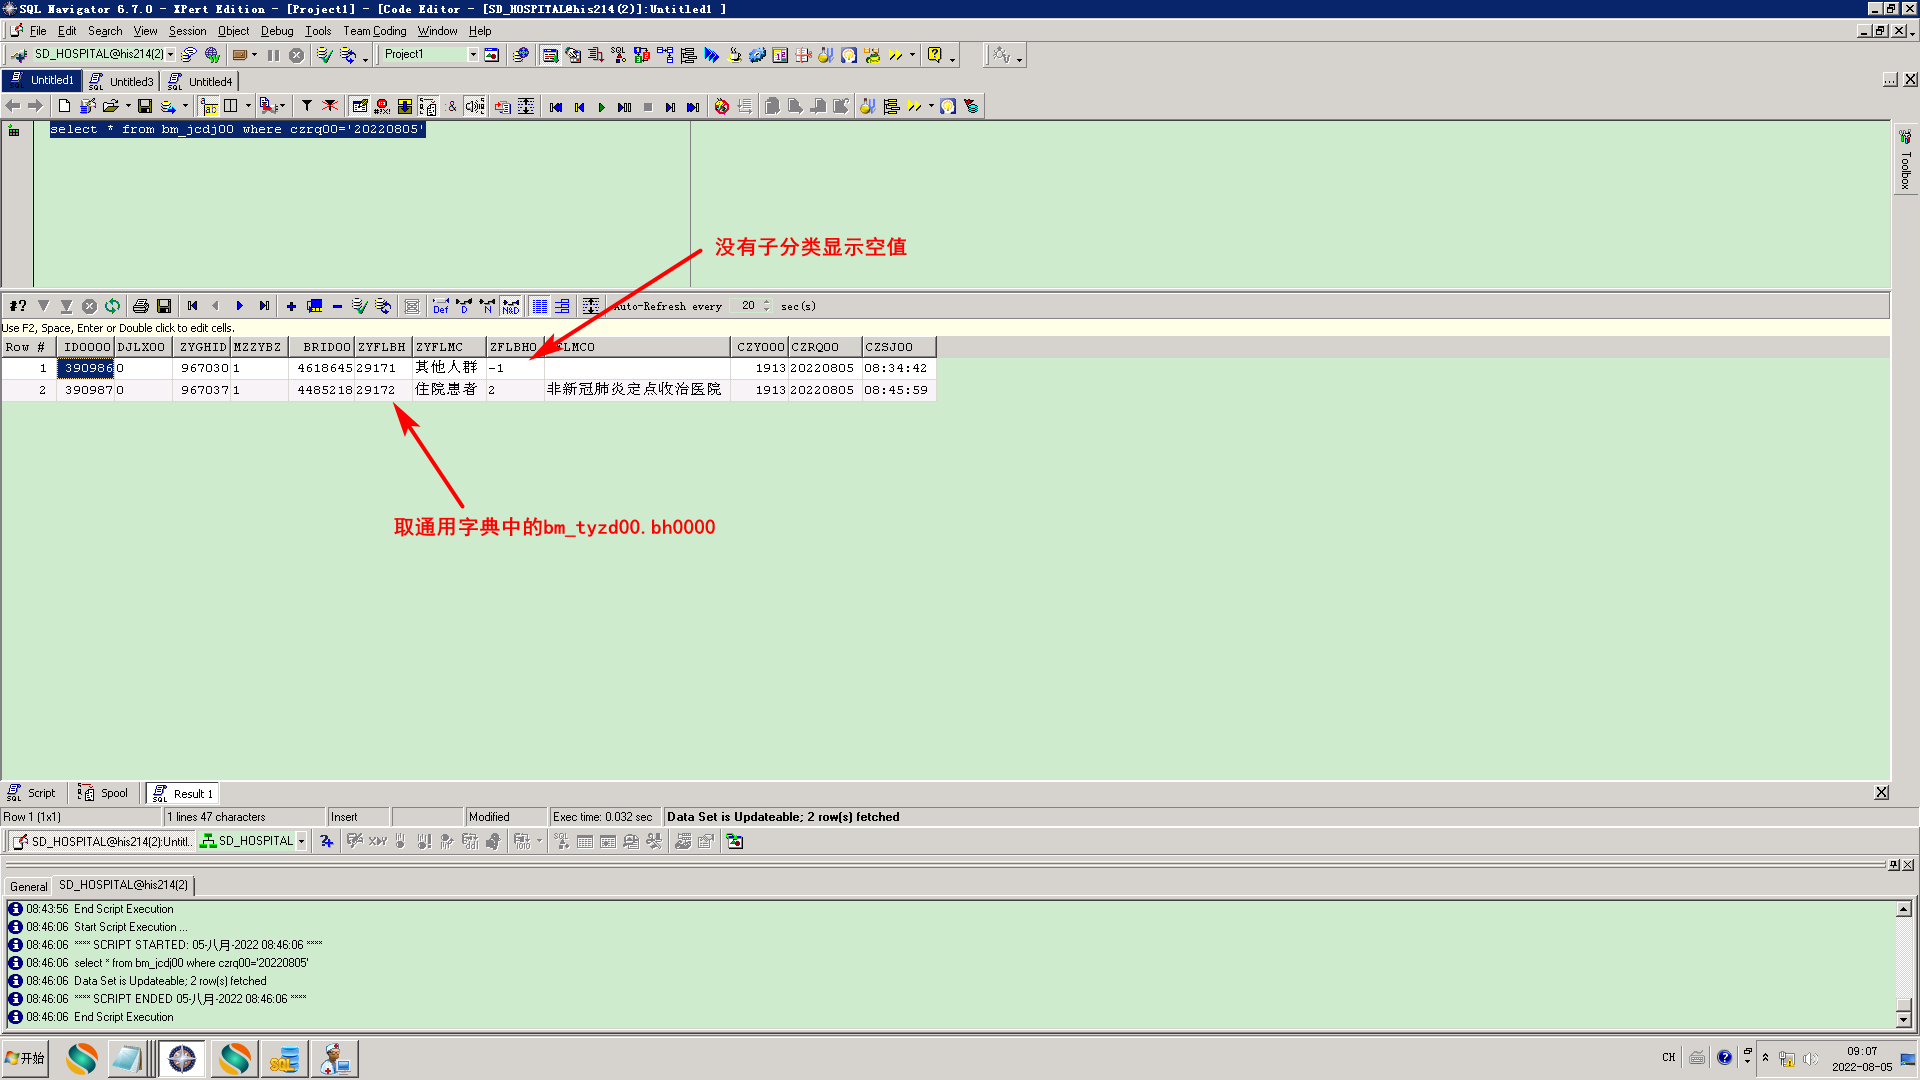The height and width of the screenshot is (1080, 1920).
Task: Open the Project1 combo box dropdown
Action: [x=473, y=55]
